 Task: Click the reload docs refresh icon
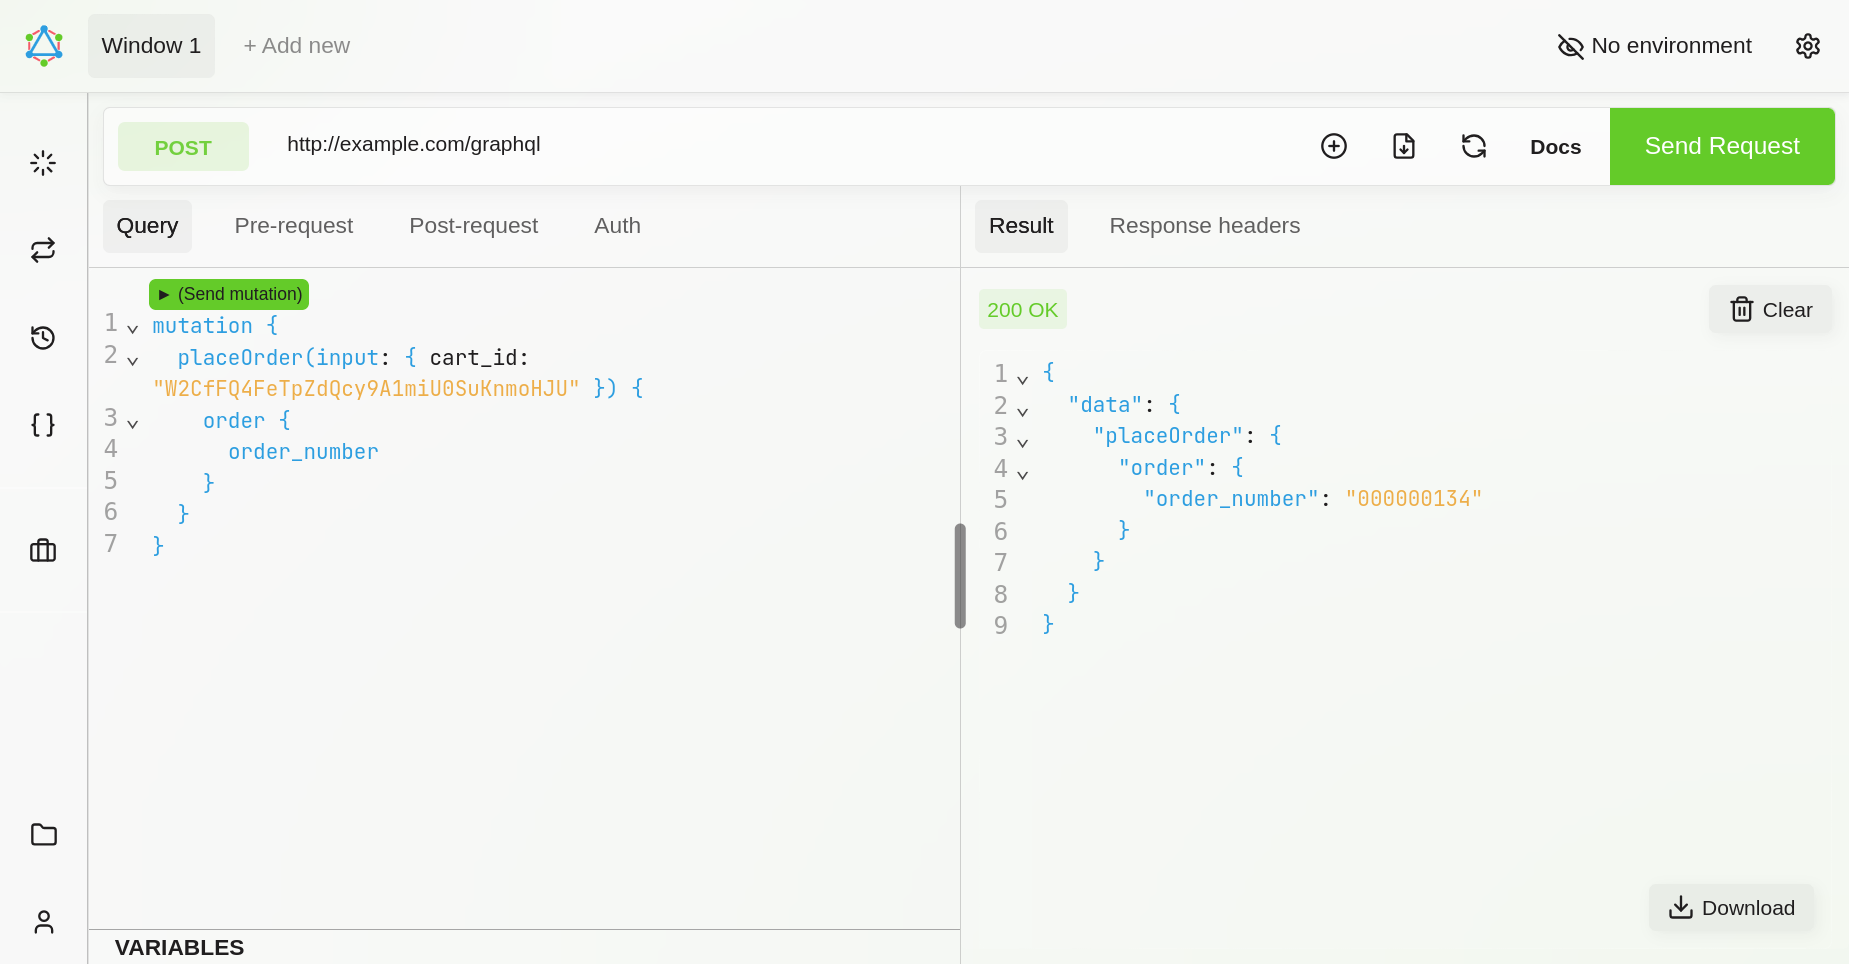pyautogui.click(x=1473, y=146)
